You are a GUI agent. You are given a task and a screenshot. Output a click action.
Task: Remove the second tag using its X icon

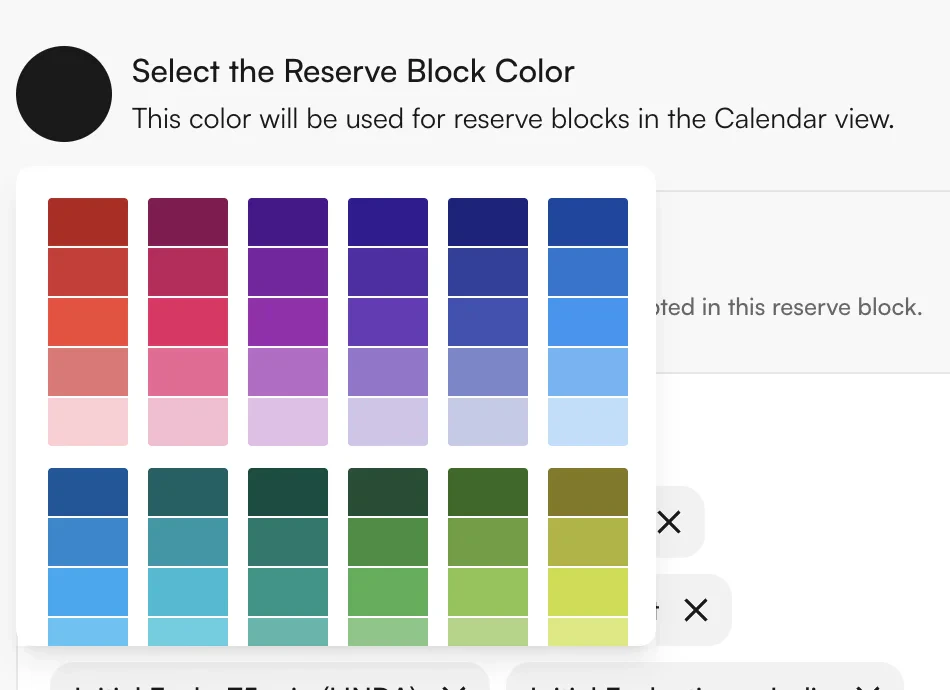pos(697,610)
